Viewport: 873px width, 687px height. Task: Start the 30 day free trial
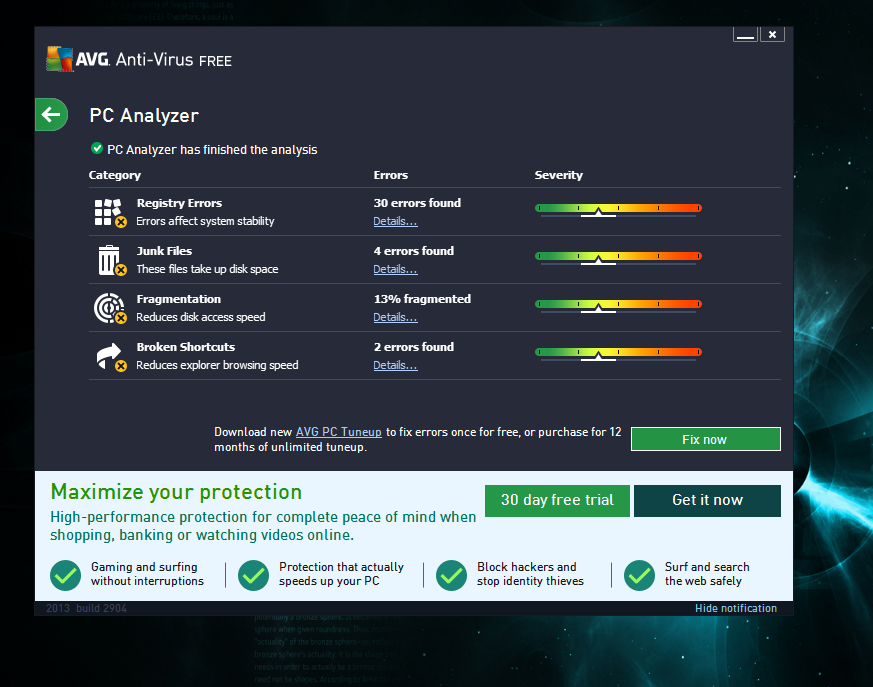(557, 500)
